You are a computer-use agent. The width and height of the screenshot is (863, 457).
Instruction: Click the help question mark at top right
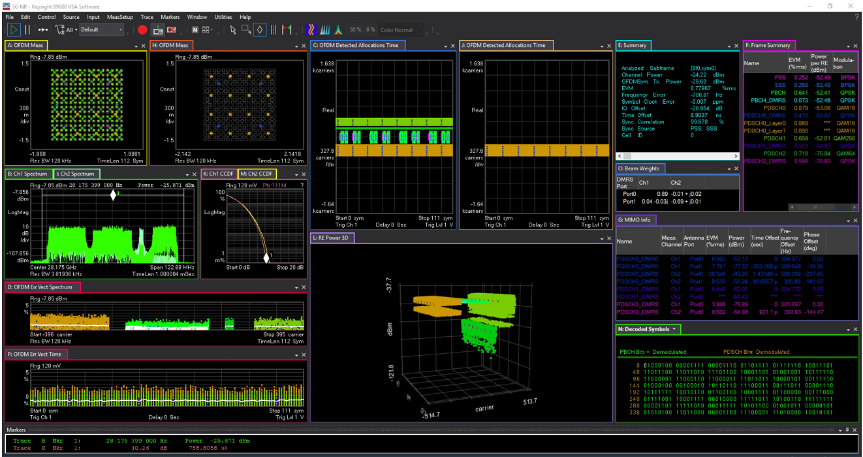(857, 17)
